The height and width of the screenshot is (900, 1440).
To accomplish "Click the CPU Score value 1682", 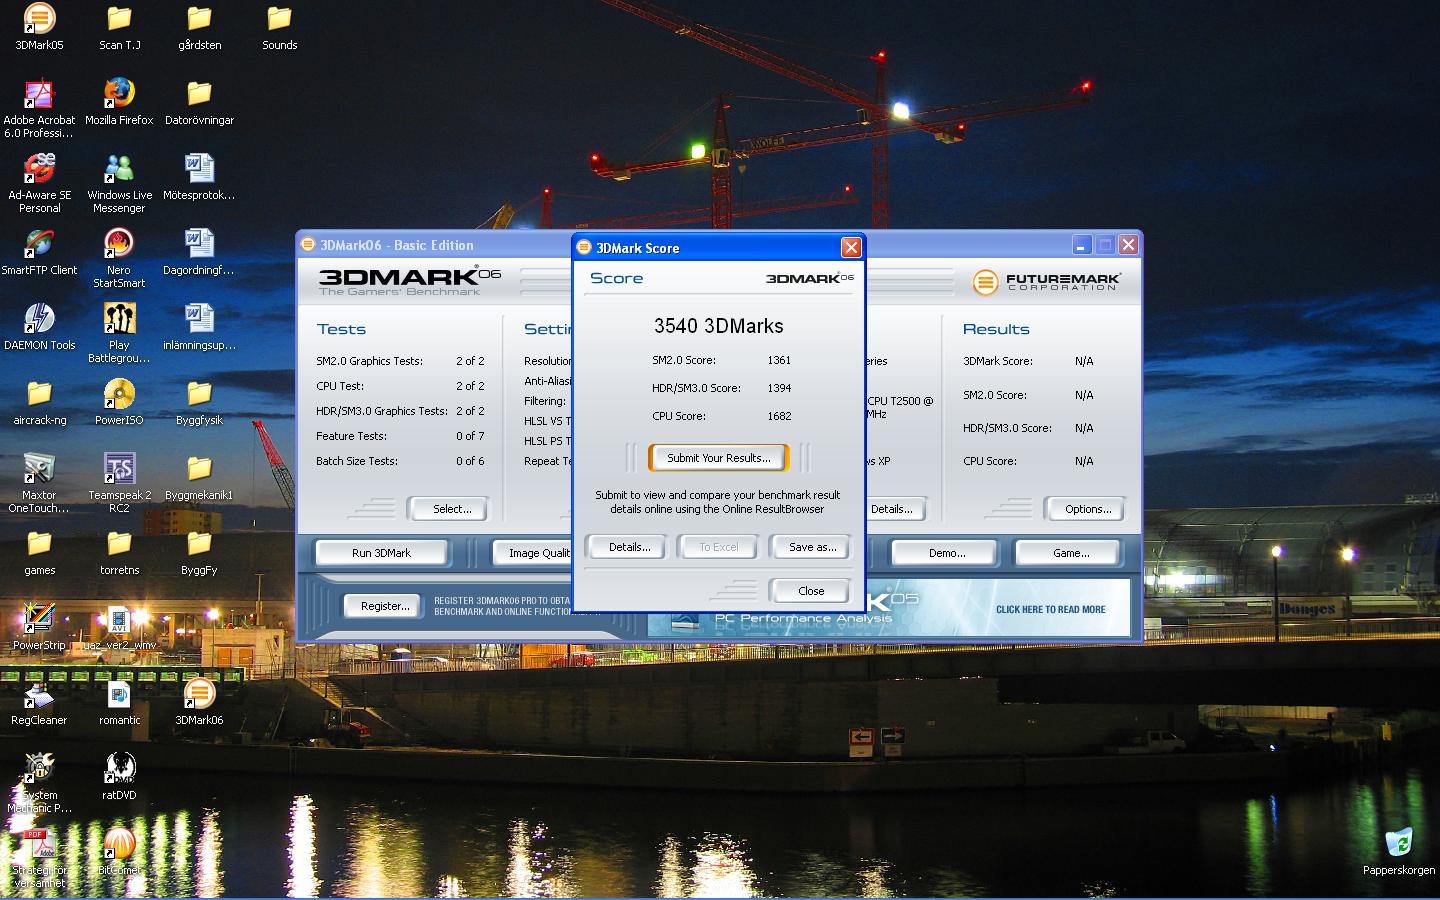I will click(x=779, y=416).
